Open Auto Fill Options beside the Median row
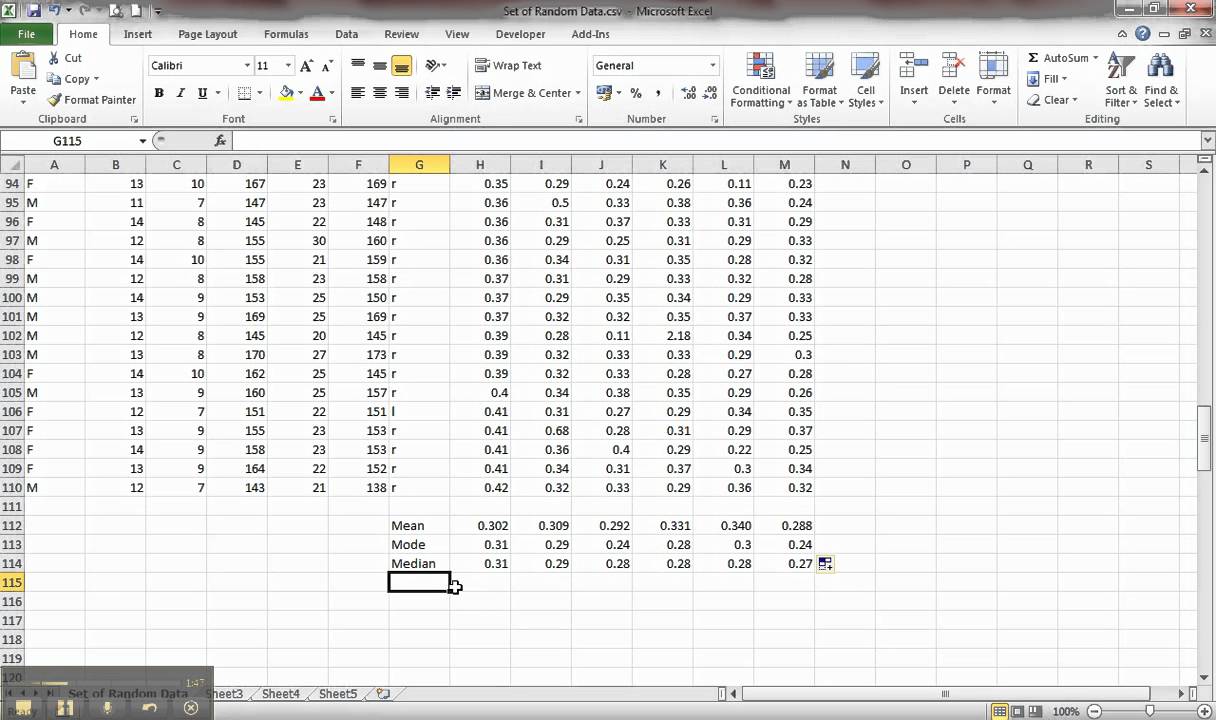Screen dimensions: 1216x720 tap(825, 564)
